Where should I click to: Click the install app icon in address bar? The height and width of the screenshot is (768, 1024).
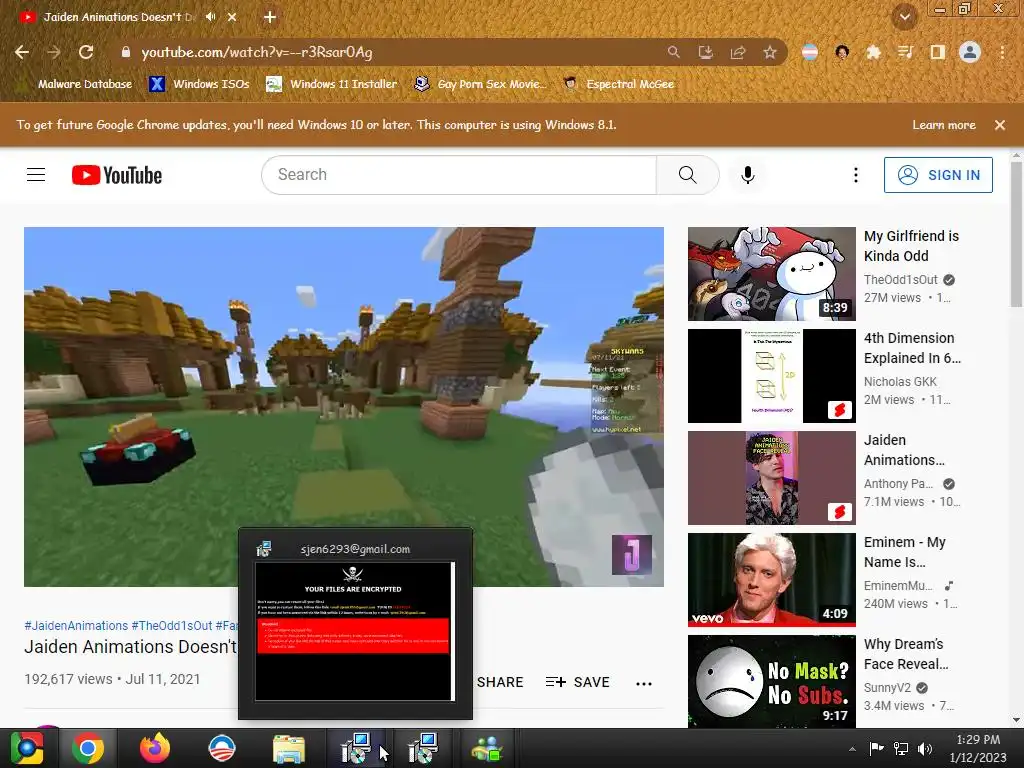pyautogui.click(x=705, y=52)
